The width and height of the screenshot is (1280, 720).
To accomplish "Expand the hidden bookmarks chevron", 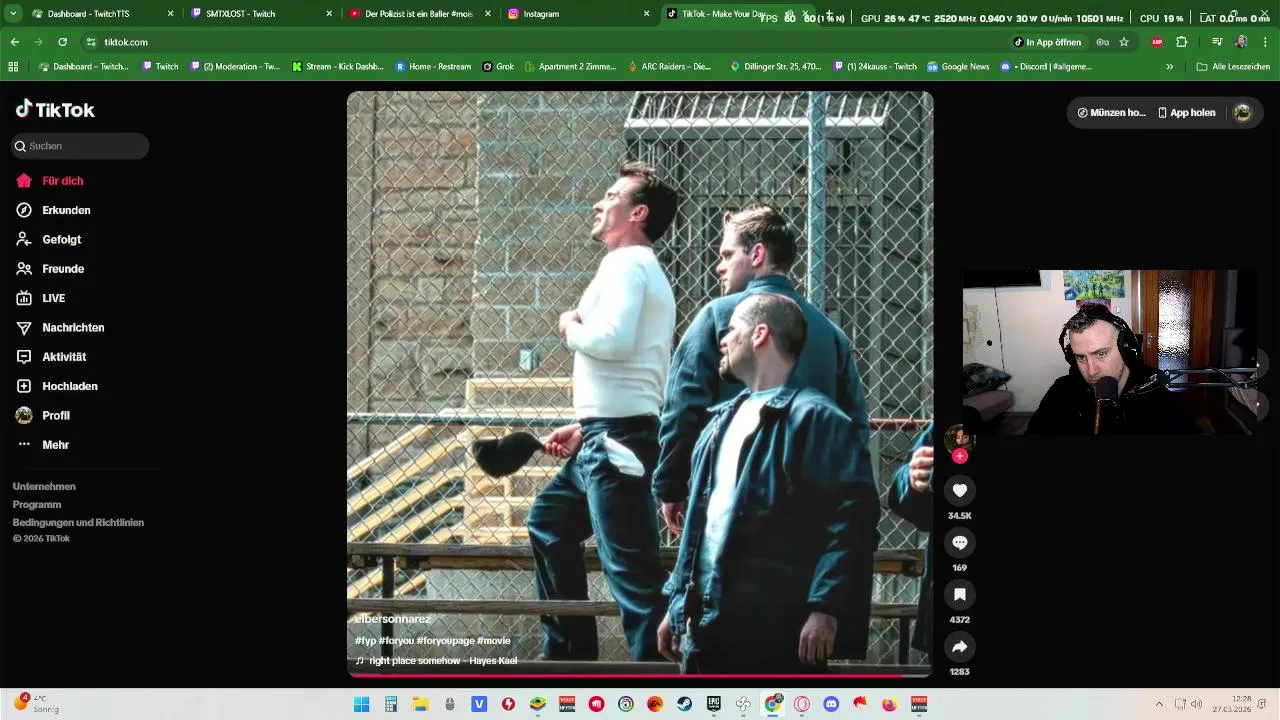I will pos(1170,67).
